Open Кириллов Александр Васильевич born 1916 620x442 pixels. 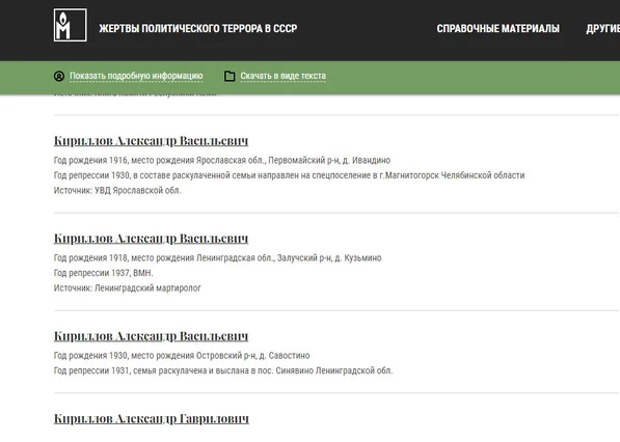click(x=151, y=140)
